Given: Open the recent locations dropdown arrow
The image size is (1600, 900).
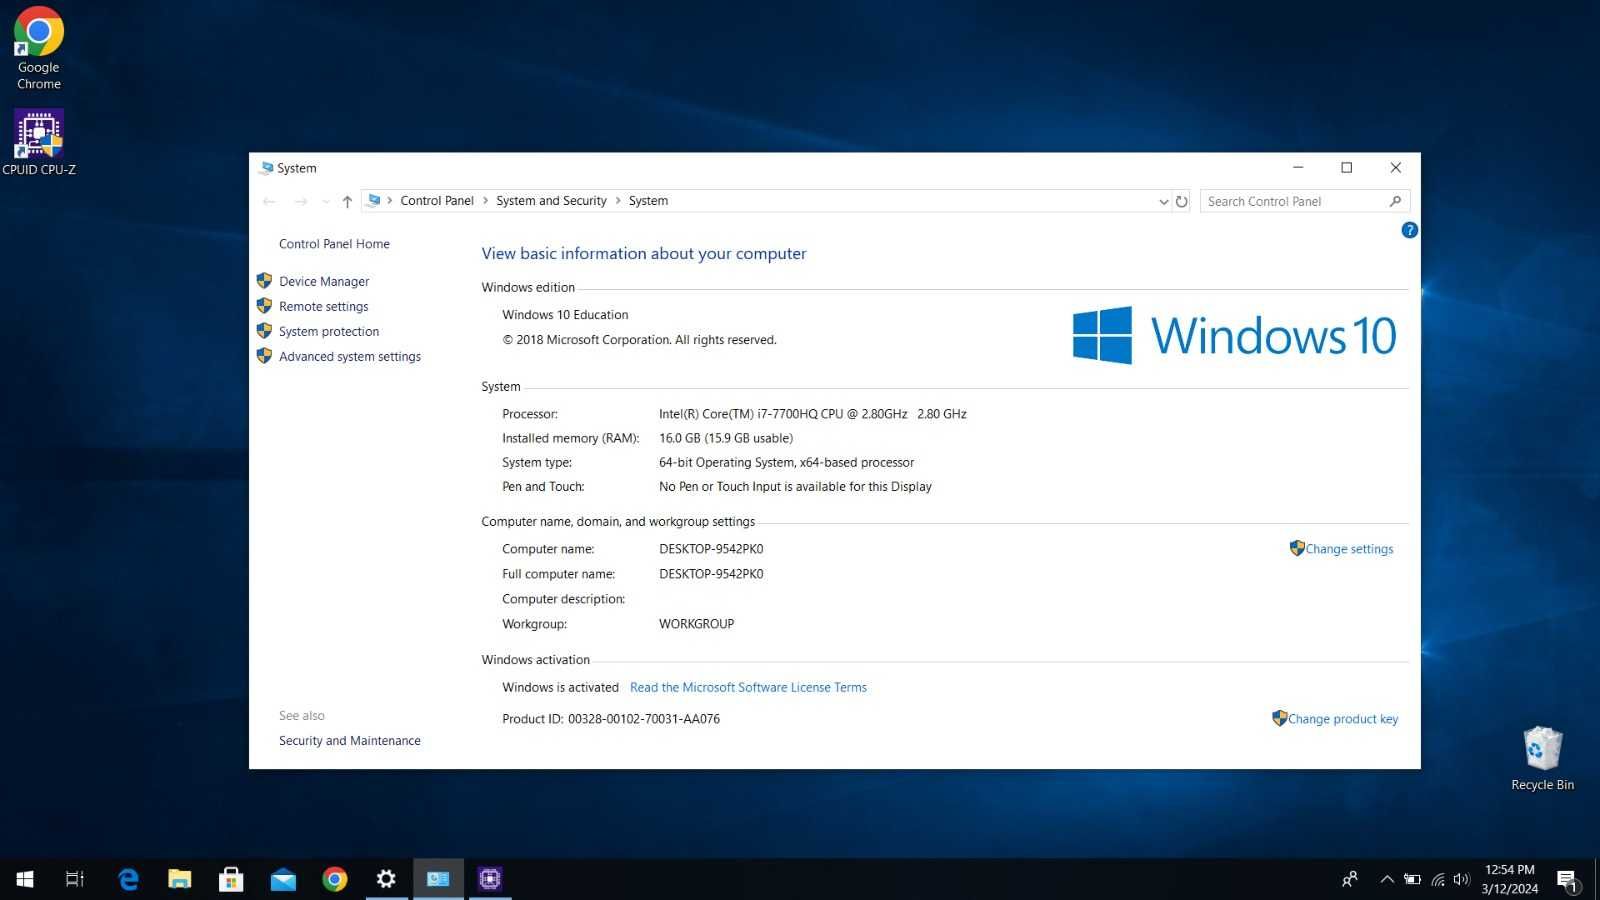Looking at the screenshot, I should point(325,201).
